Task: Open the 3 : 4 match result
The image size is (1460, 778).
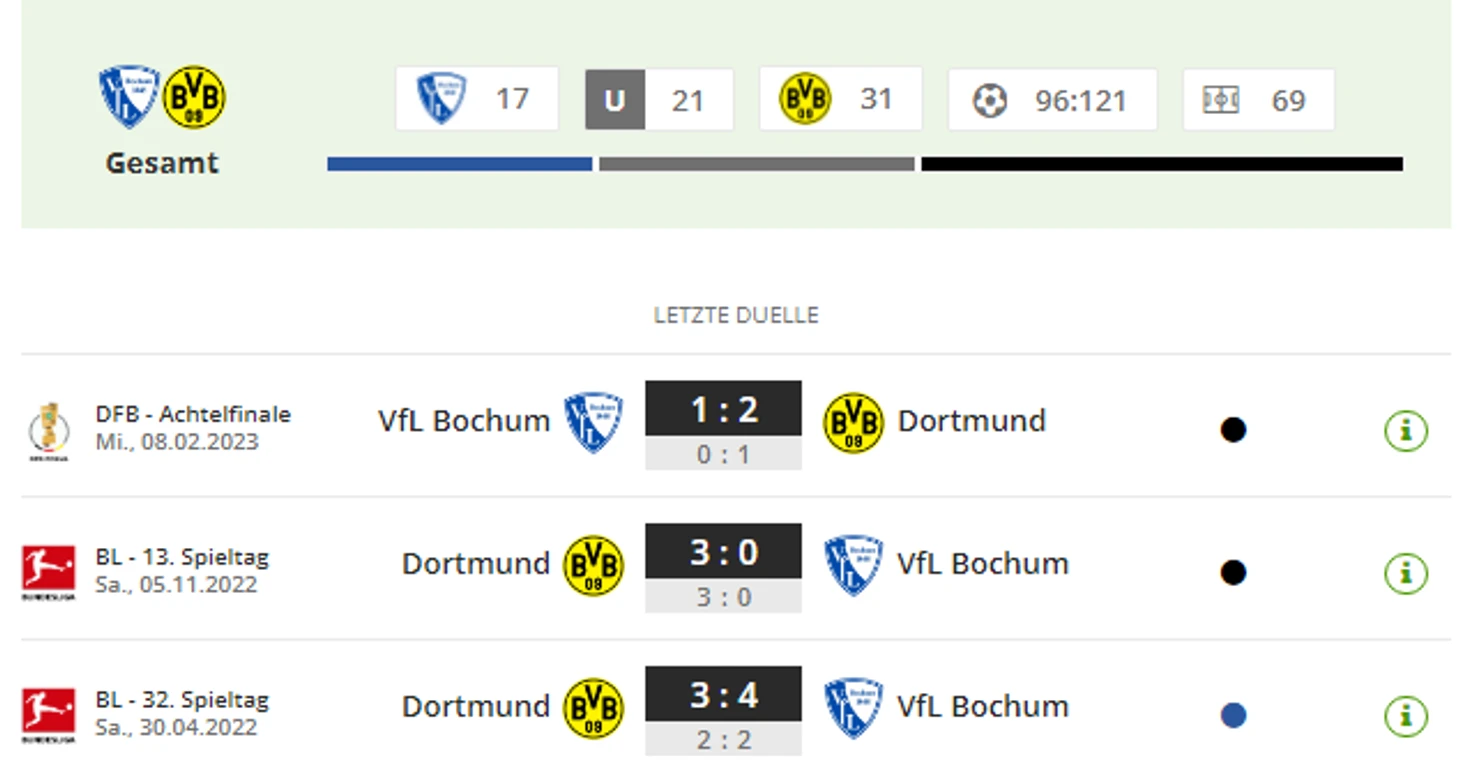Action: click(x=723, y=695)
